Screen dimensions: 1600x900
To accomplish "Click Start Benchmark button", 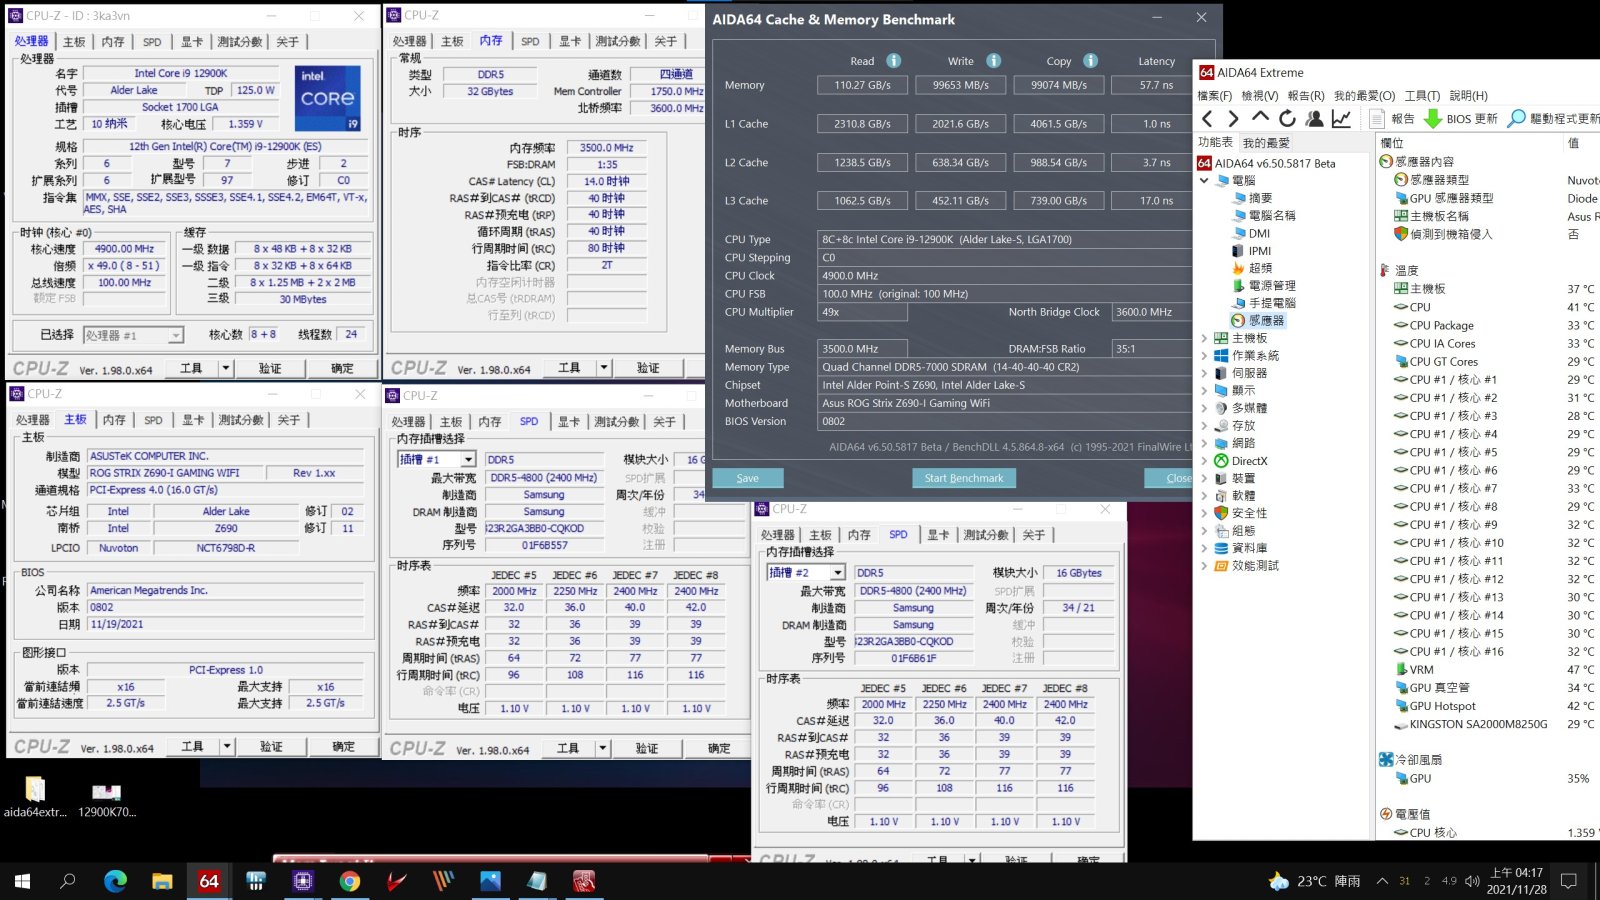I will tap(964, 478).
